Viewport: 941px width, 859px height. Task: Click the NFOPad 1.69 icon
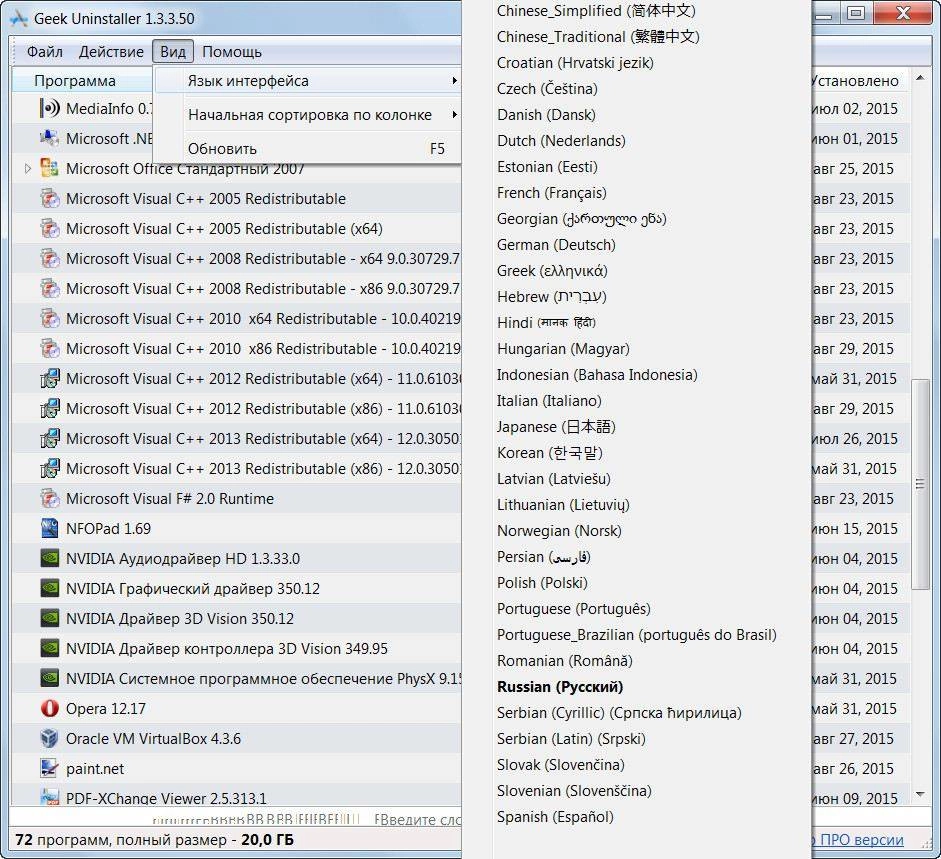coord(50,529)
